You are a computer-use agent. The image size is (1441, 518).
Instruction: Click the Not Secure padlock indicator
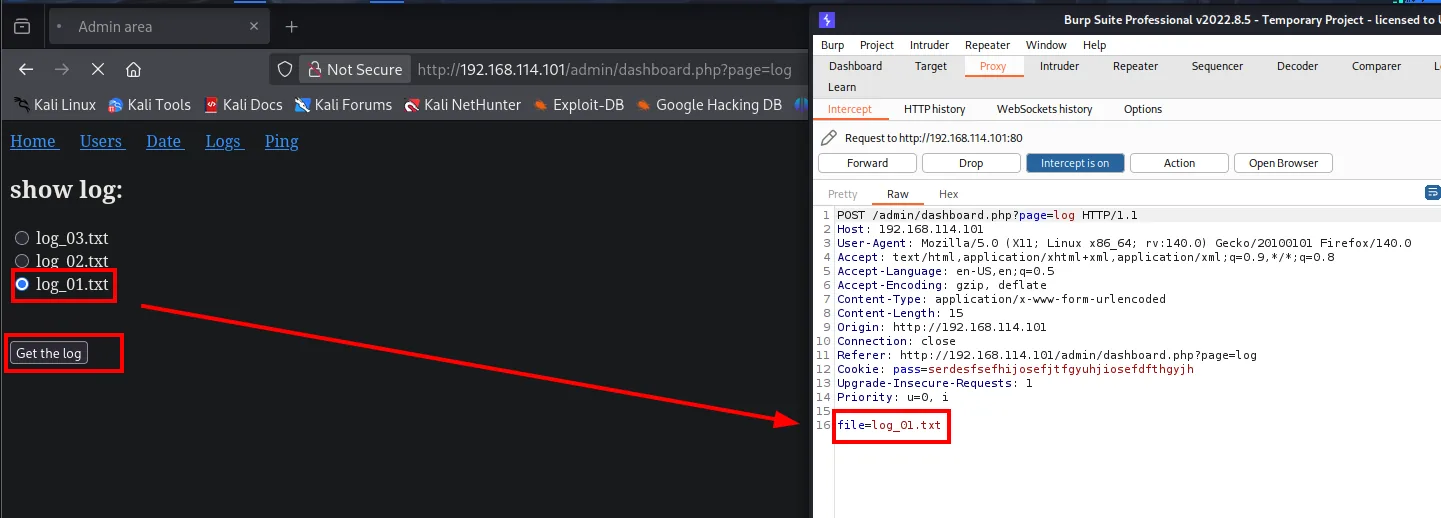(x=355, y=69)
